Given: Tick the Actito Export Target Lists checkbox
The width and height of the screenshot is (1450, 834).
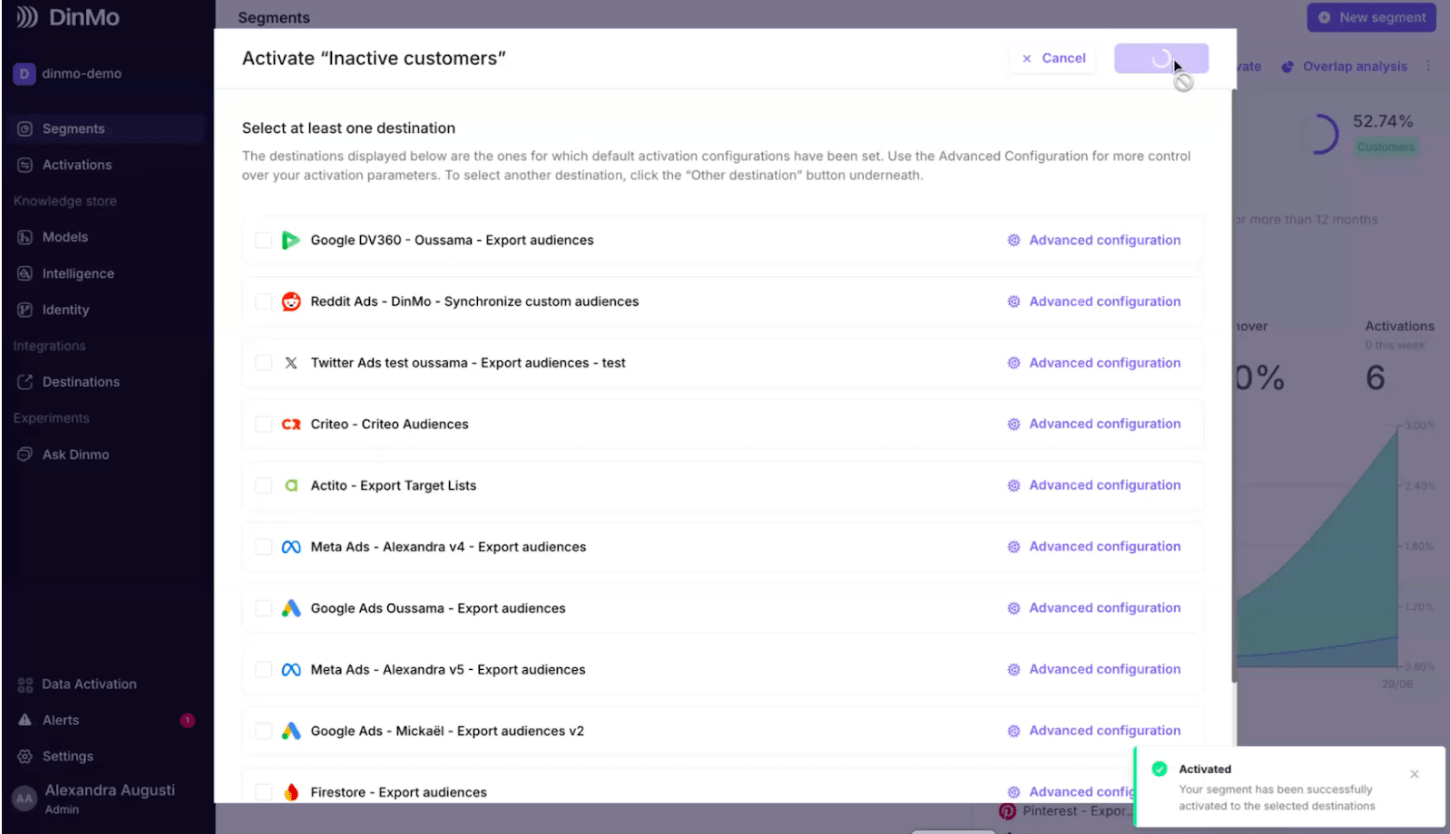Looking at the screenshot, I should tap(264, 485).
